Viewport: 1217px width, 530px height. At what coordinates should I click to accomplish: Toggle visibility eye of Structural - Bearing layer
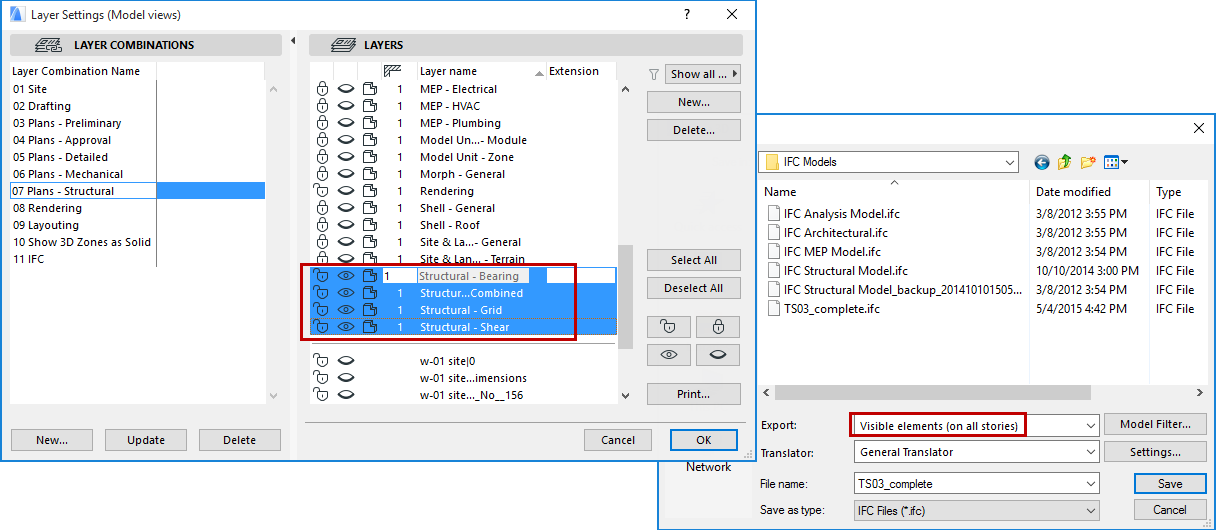[x=346, y=276]
